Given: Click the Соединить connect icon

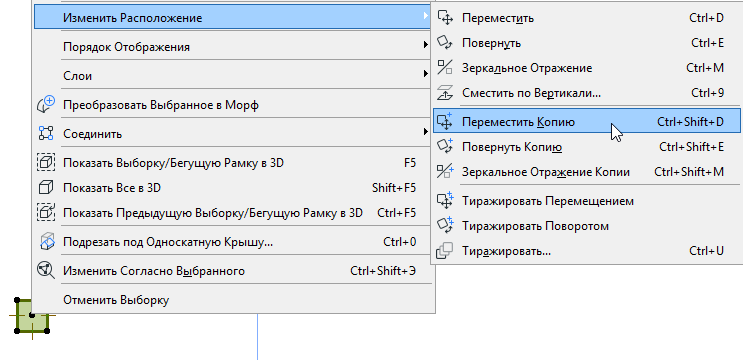Looking at the screenshot, I should tap(45, 134).
